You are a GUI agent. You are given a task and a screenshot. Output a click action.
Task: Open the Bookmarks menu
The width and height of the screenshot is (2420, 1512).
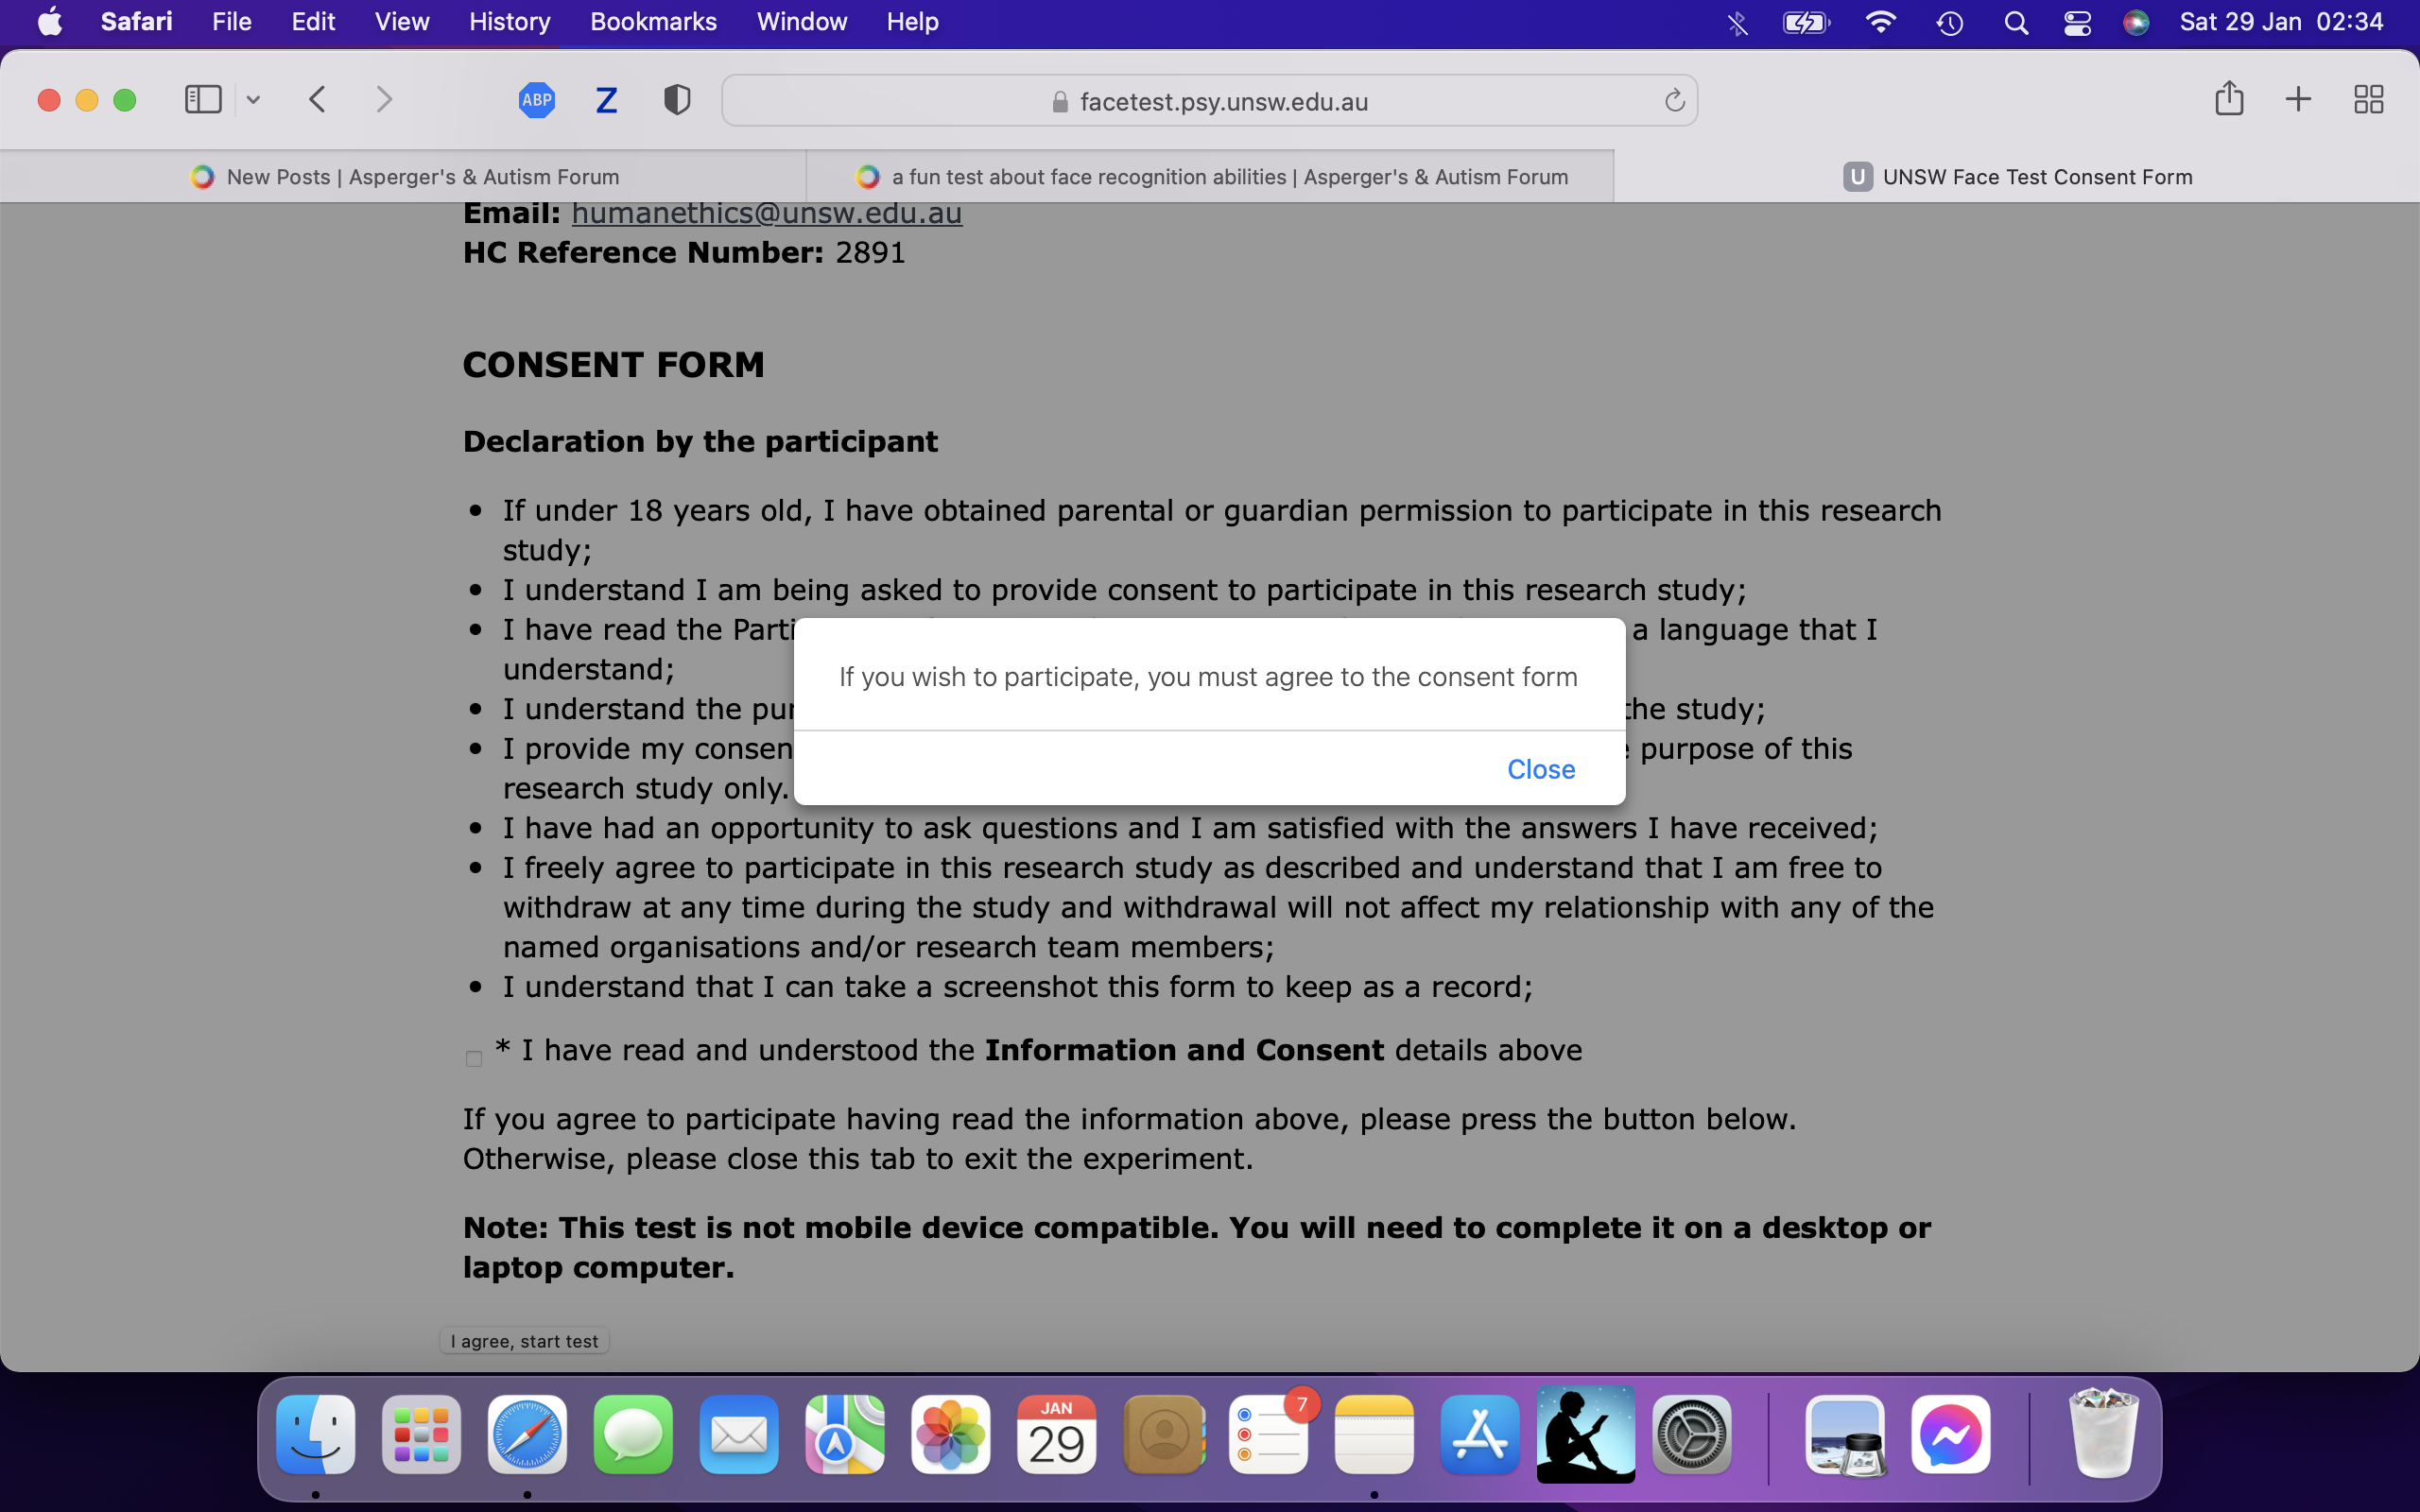(x=653, y=22)
